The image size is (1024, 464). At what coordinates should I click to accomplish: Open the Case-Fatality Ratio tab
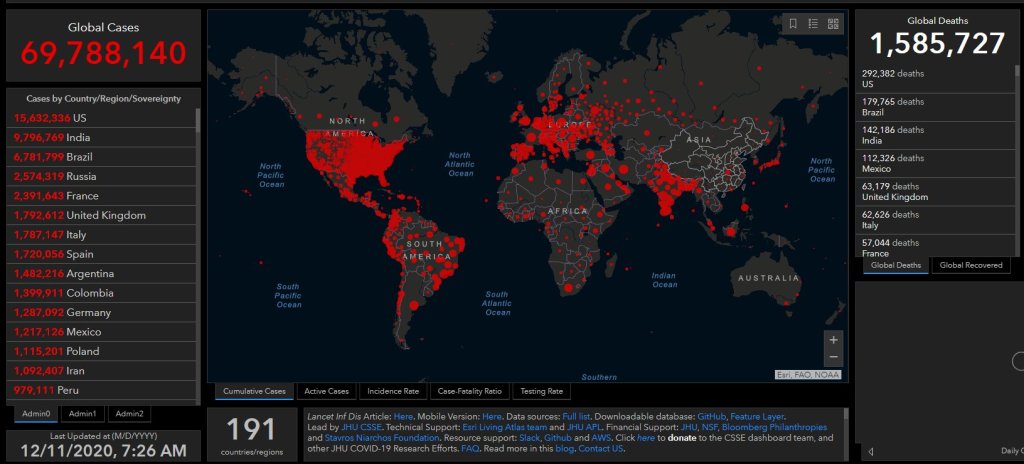point(469,391)
